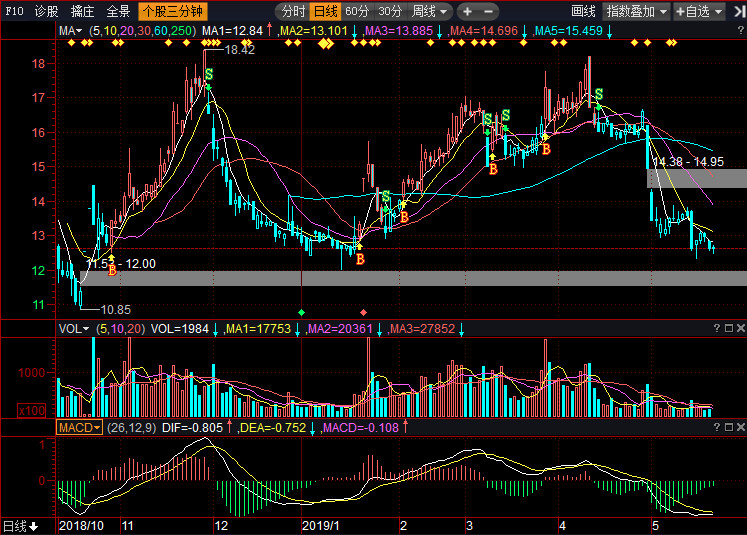Maximize the VOL indicator panel

[x=729, y=328]
